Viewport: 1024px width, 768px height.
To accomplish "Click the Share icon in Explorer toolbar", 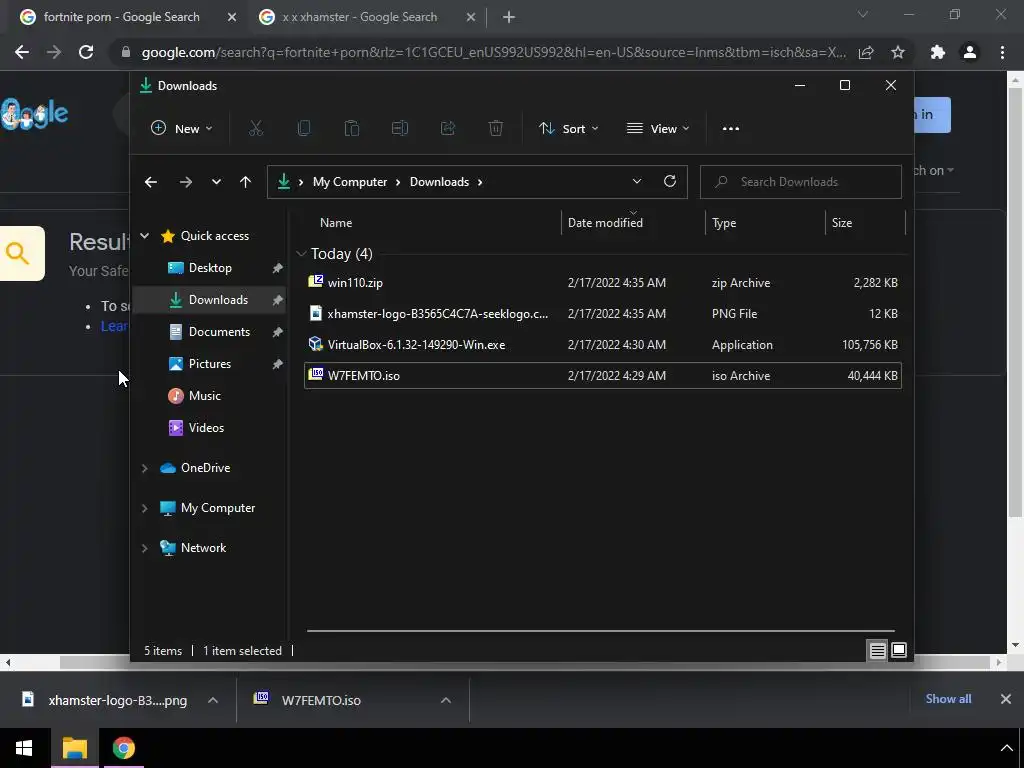I will click(448, 128).
